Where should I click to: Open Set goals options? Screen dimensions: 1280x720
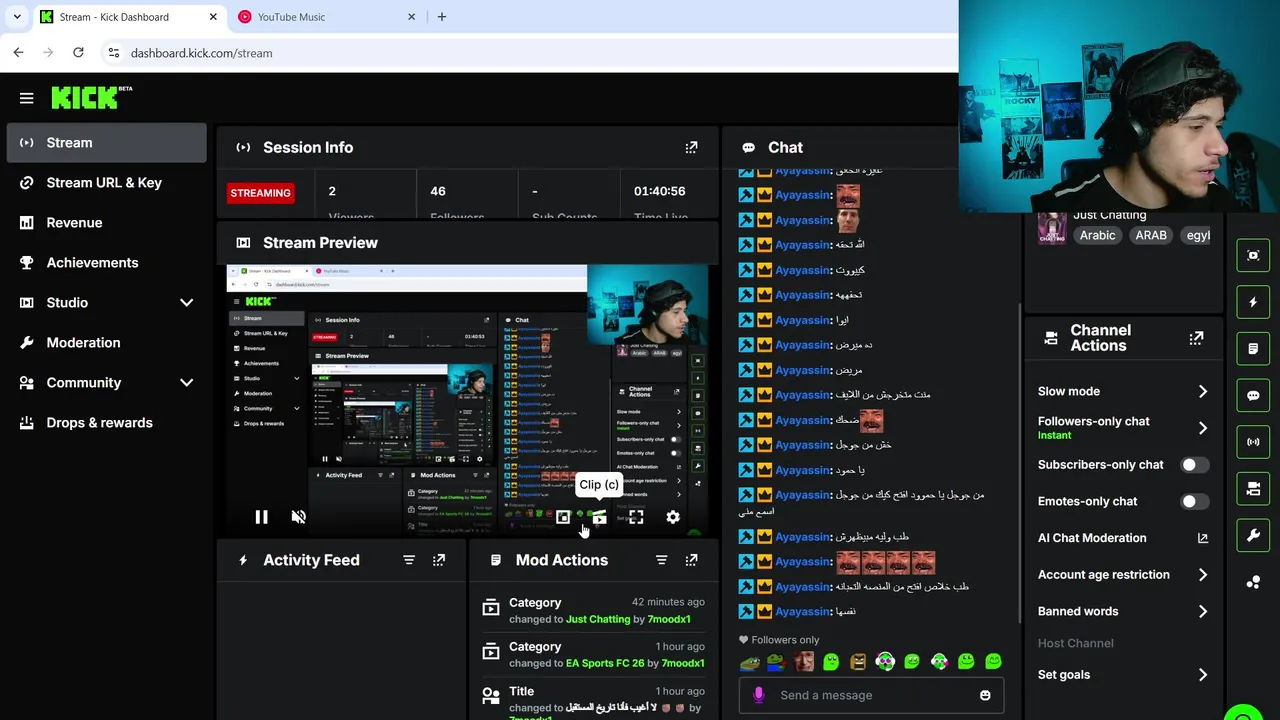click(x=1123, y=675)
